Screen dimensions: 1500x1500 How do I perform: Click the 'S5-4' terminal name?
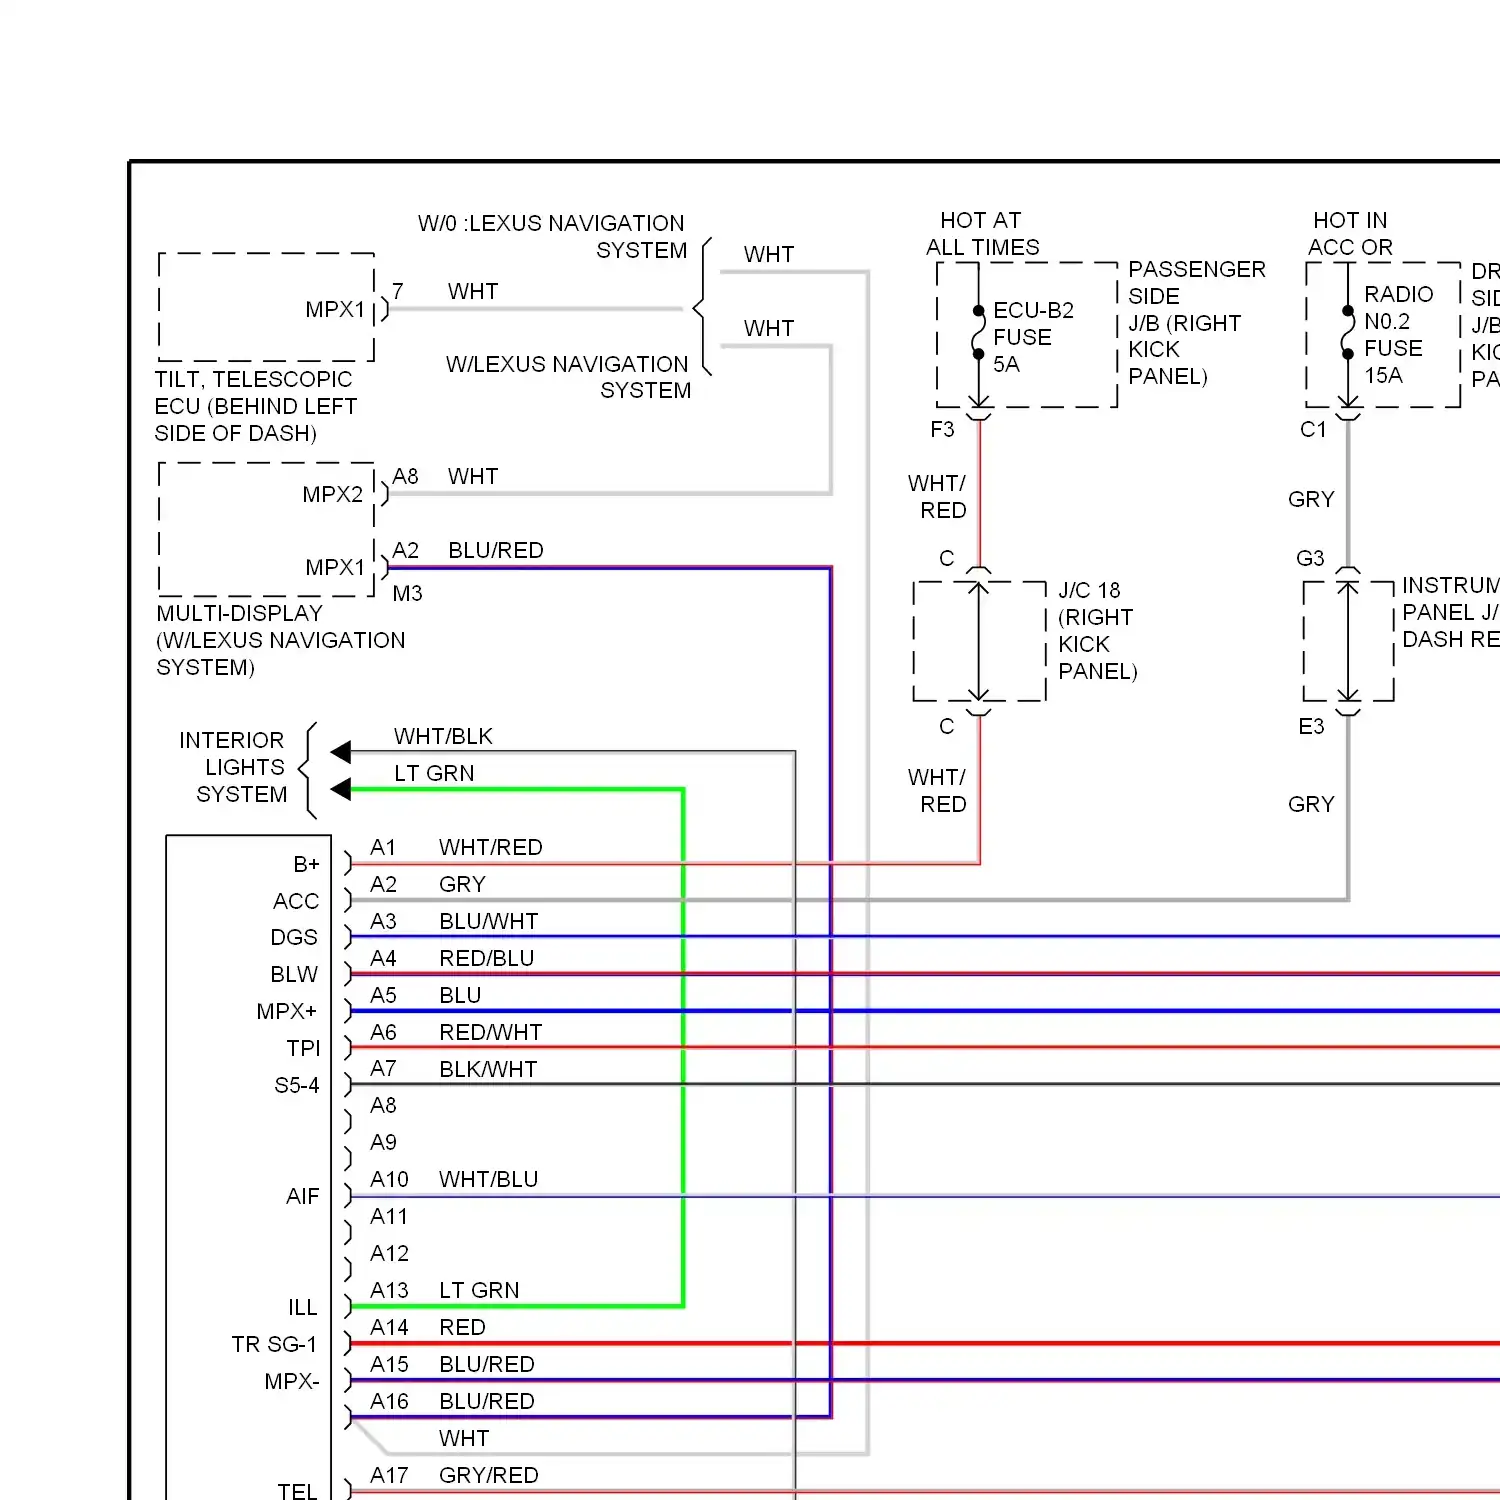click(x=297, y=1086)
